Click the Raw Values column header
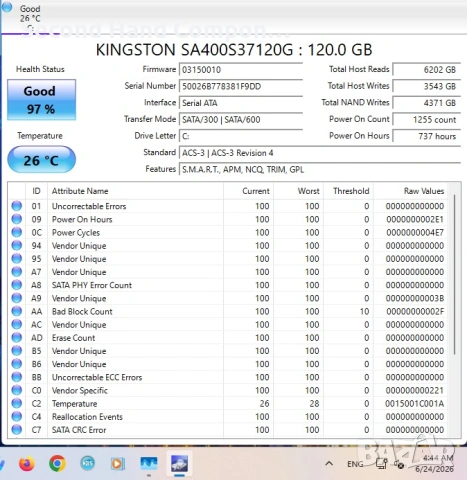 coord(411,191)
